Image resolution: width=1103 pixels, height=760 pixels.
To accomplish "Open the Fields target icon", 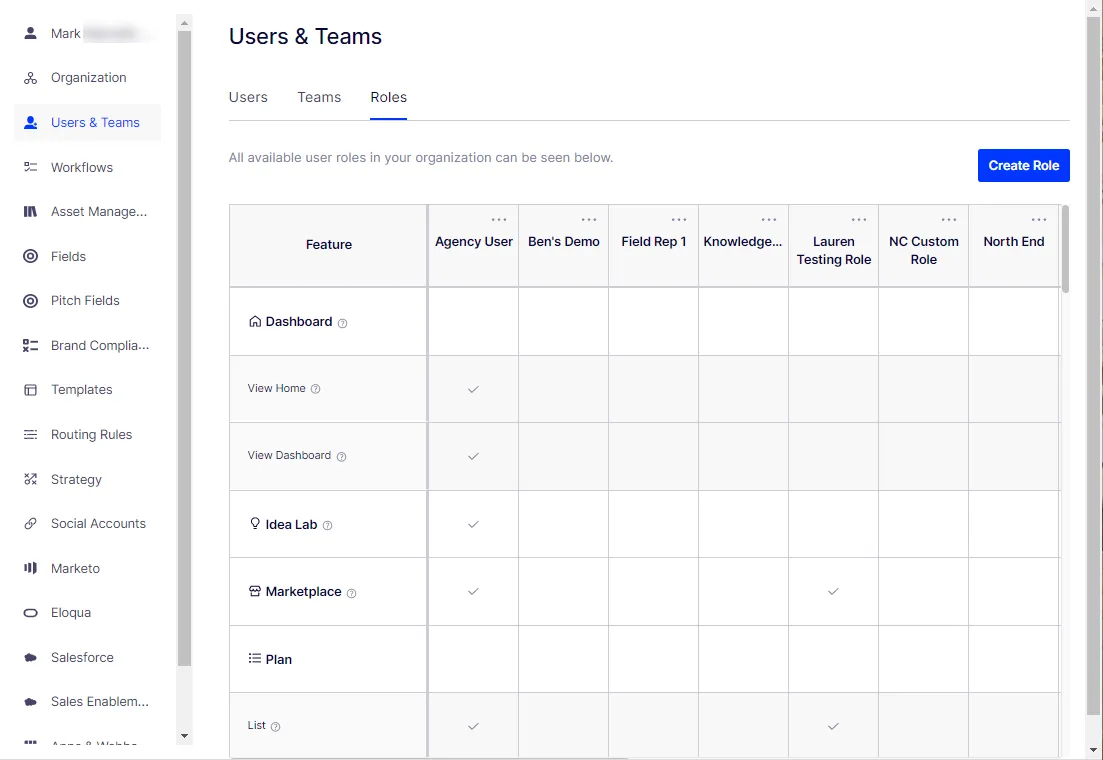I will (30, 256).
